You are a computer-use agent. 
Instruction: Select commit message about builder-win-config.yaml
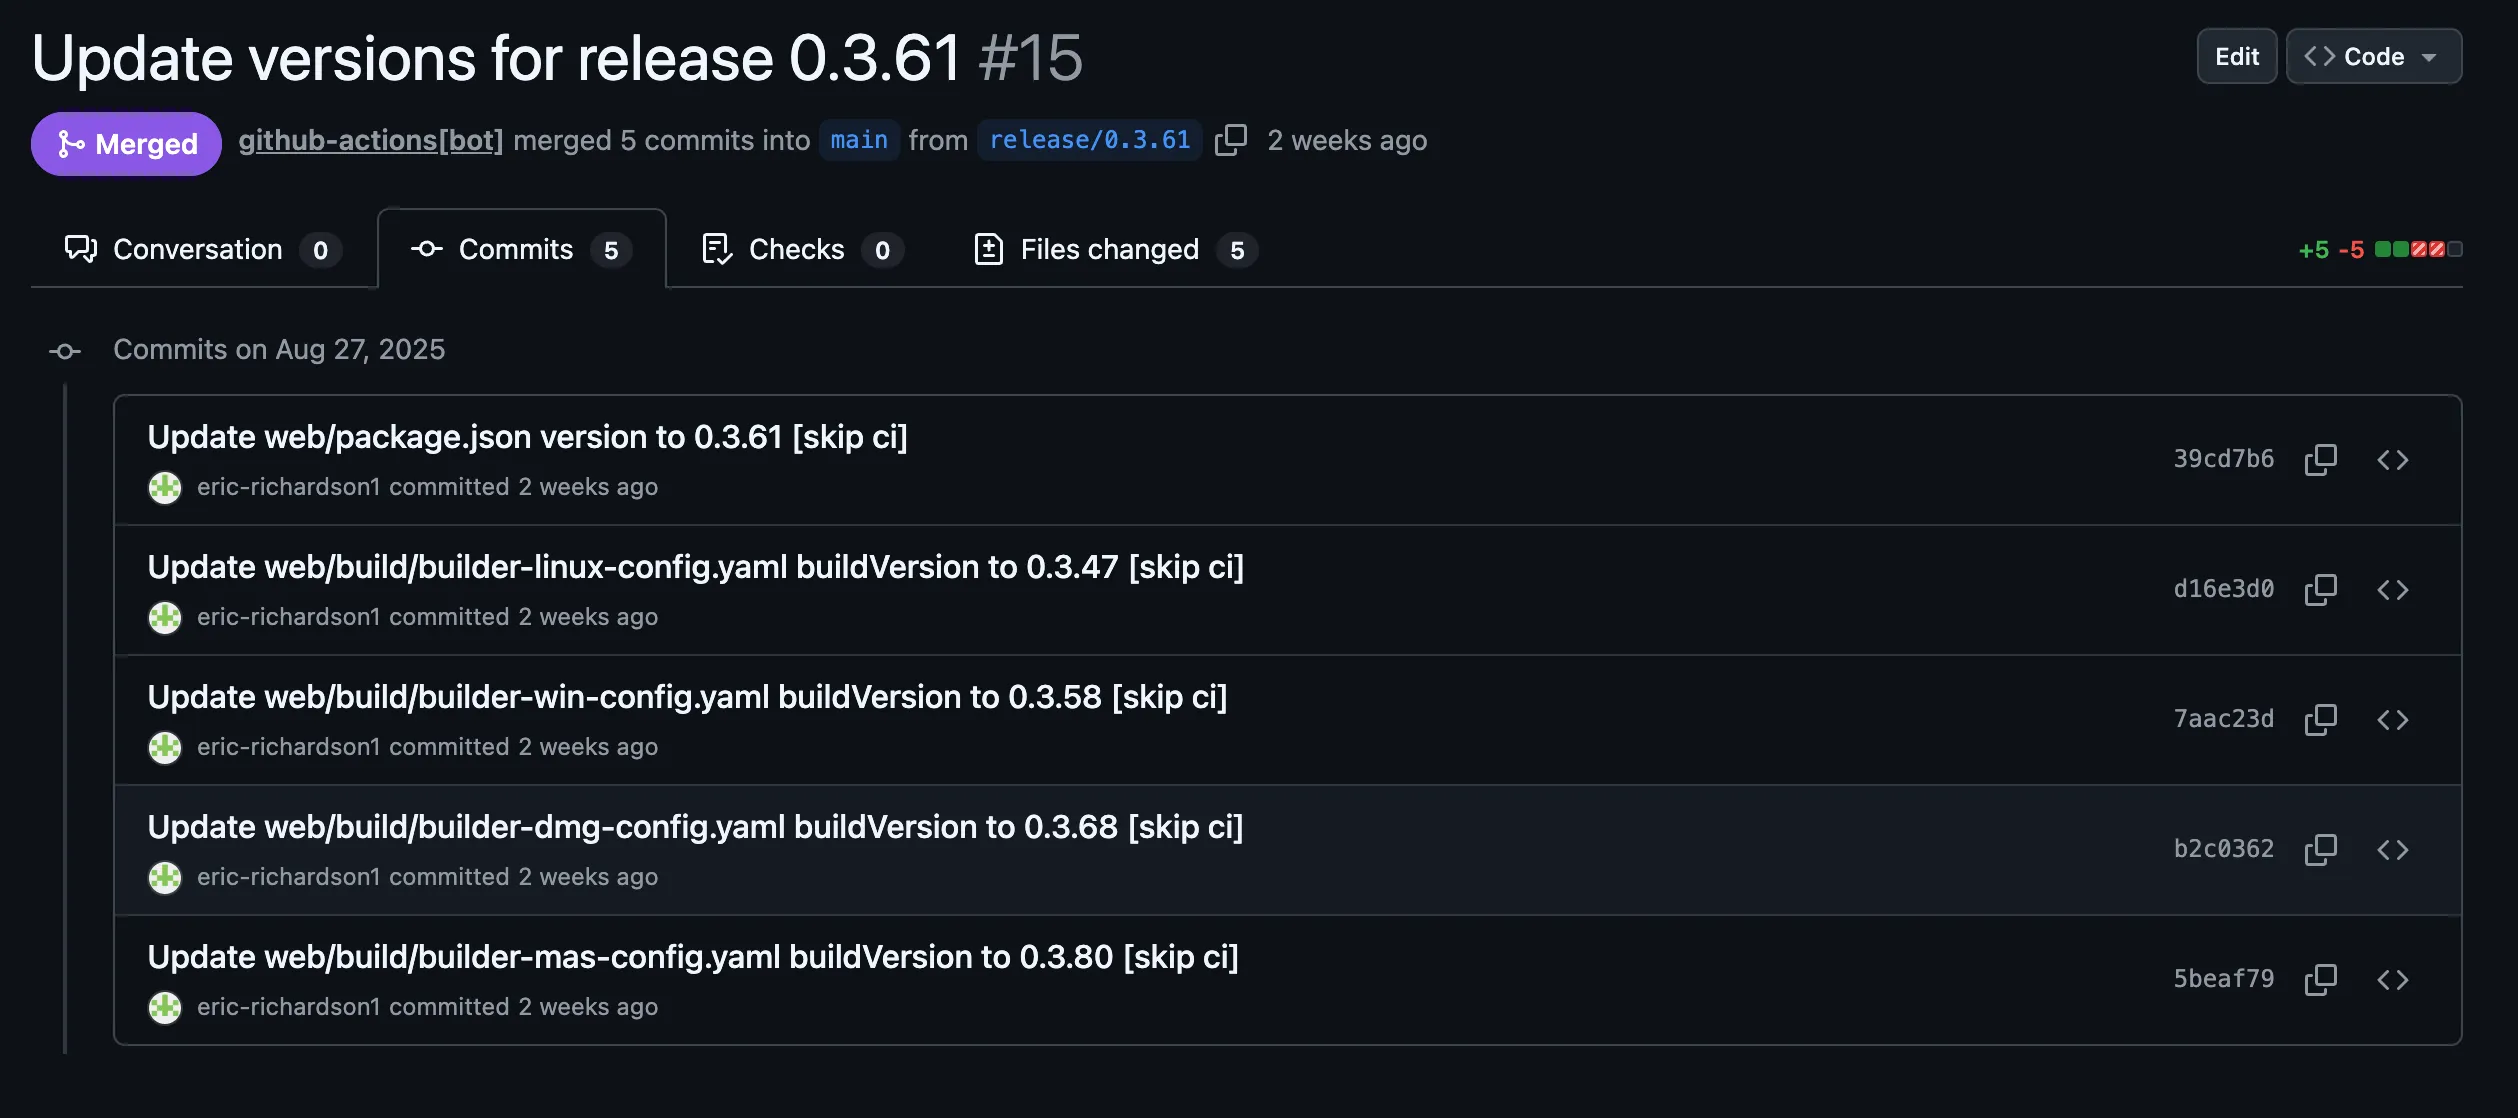[688, 696]
